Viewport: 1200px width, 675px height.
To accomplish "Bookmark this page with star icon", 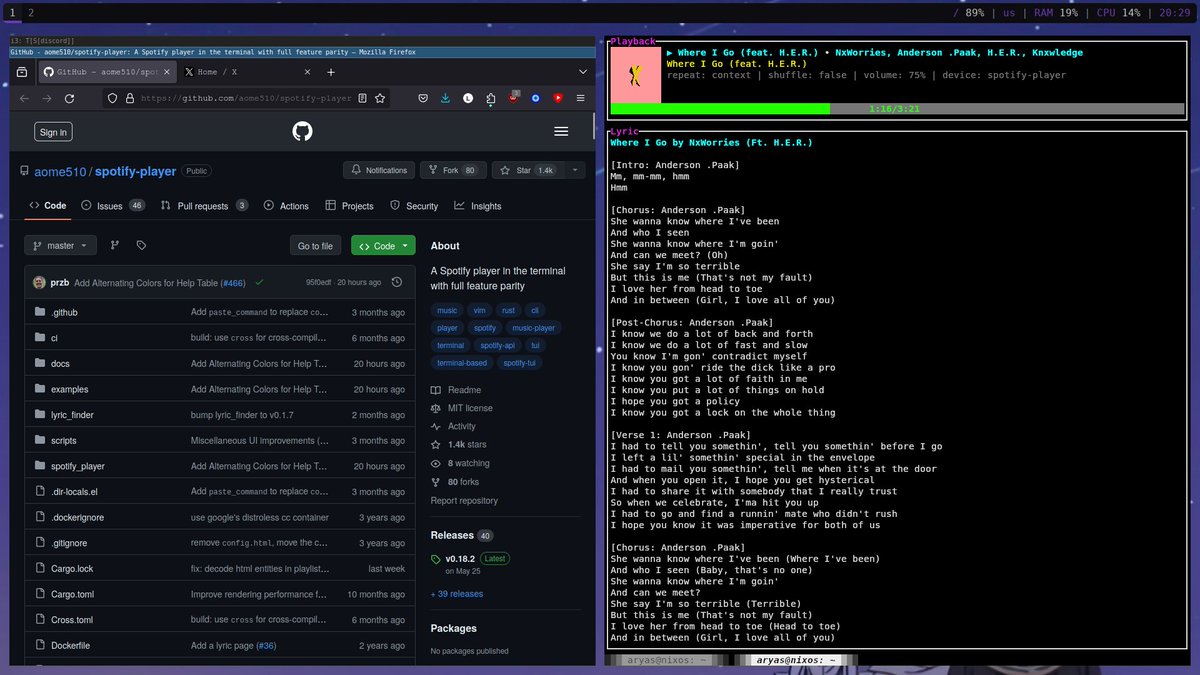I will click(382, 98).
